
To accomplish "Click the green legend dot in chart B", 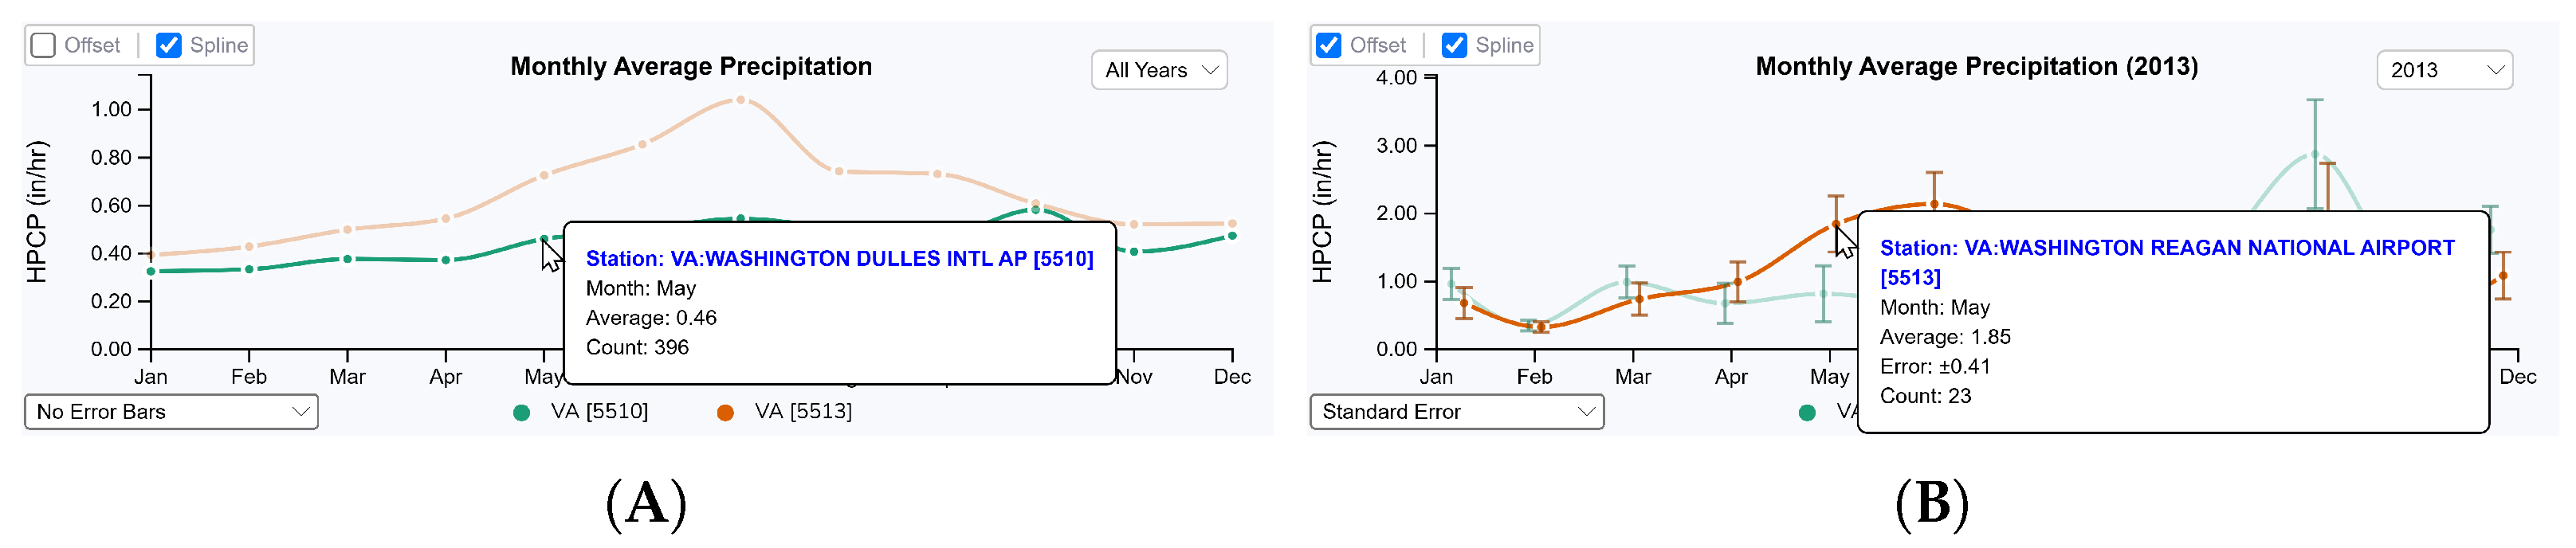I will [1807, 413].
